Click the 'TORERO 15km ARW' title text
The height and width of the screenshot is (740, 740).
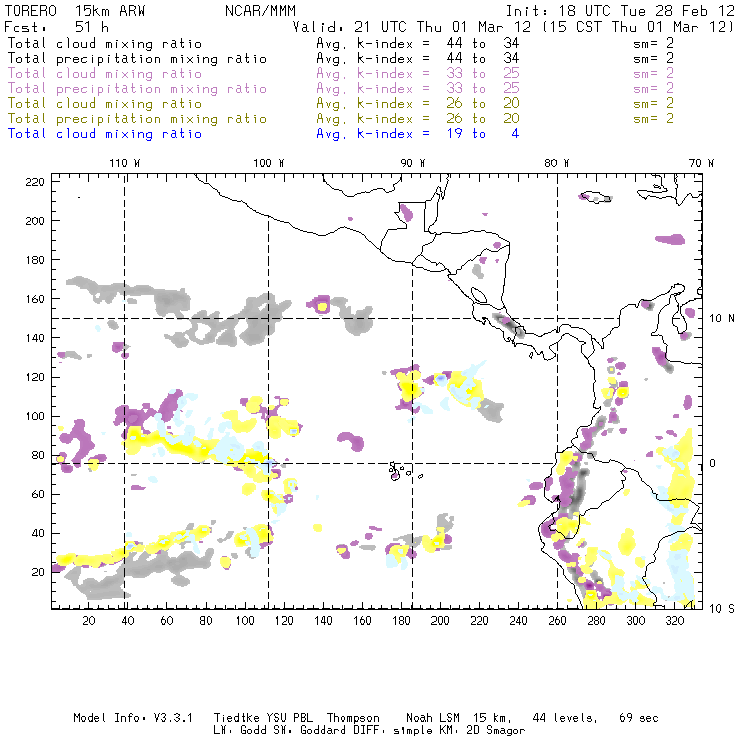click(x=75, y=11)
